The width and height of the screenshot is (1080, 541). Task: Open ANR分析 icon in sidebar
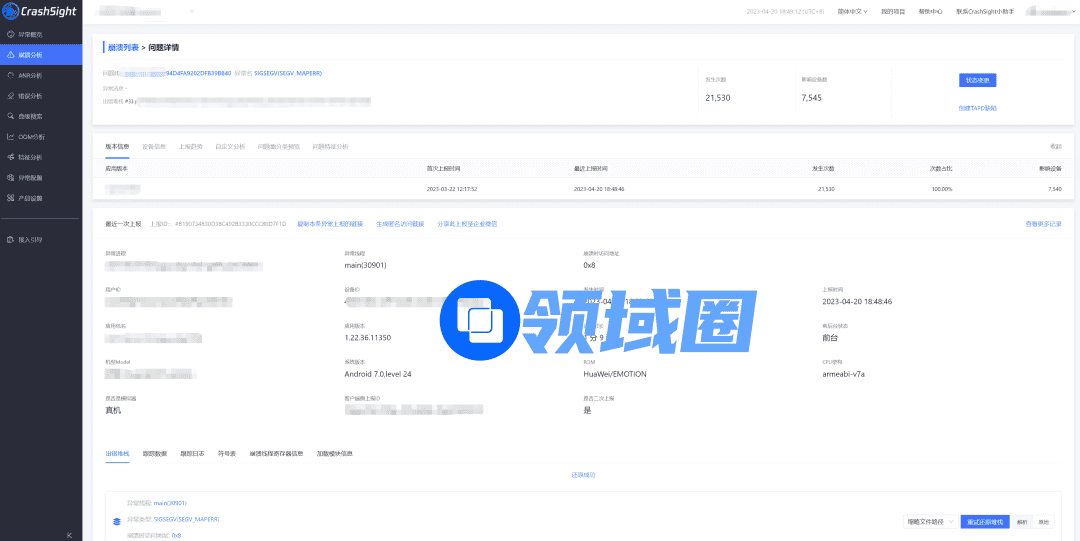tap(10, 75)
